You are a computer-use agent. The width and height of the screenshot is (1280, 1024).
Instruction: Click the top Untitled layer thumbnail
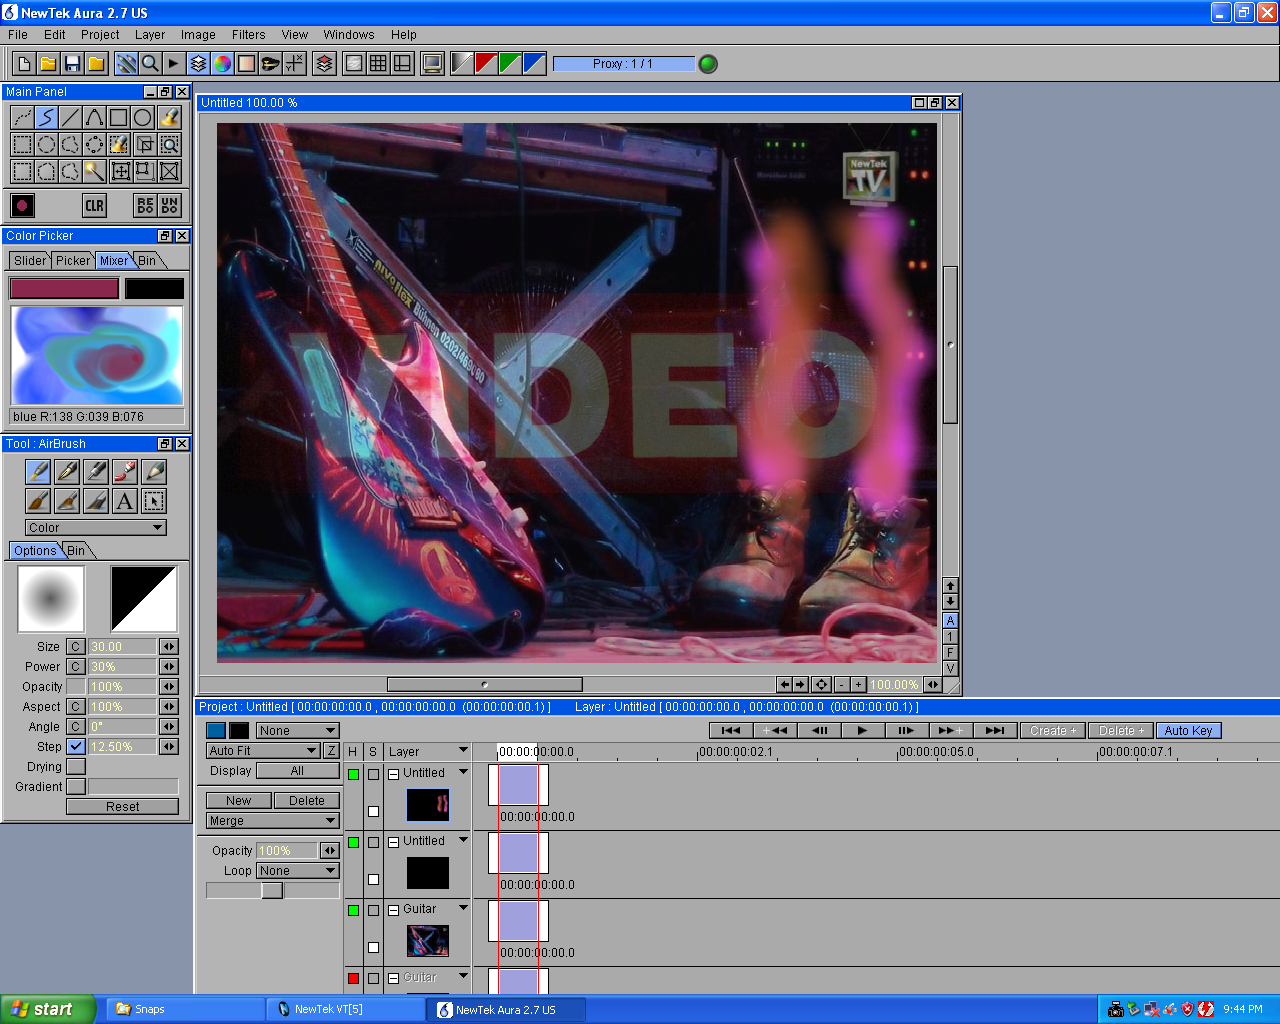pos(428,806)
